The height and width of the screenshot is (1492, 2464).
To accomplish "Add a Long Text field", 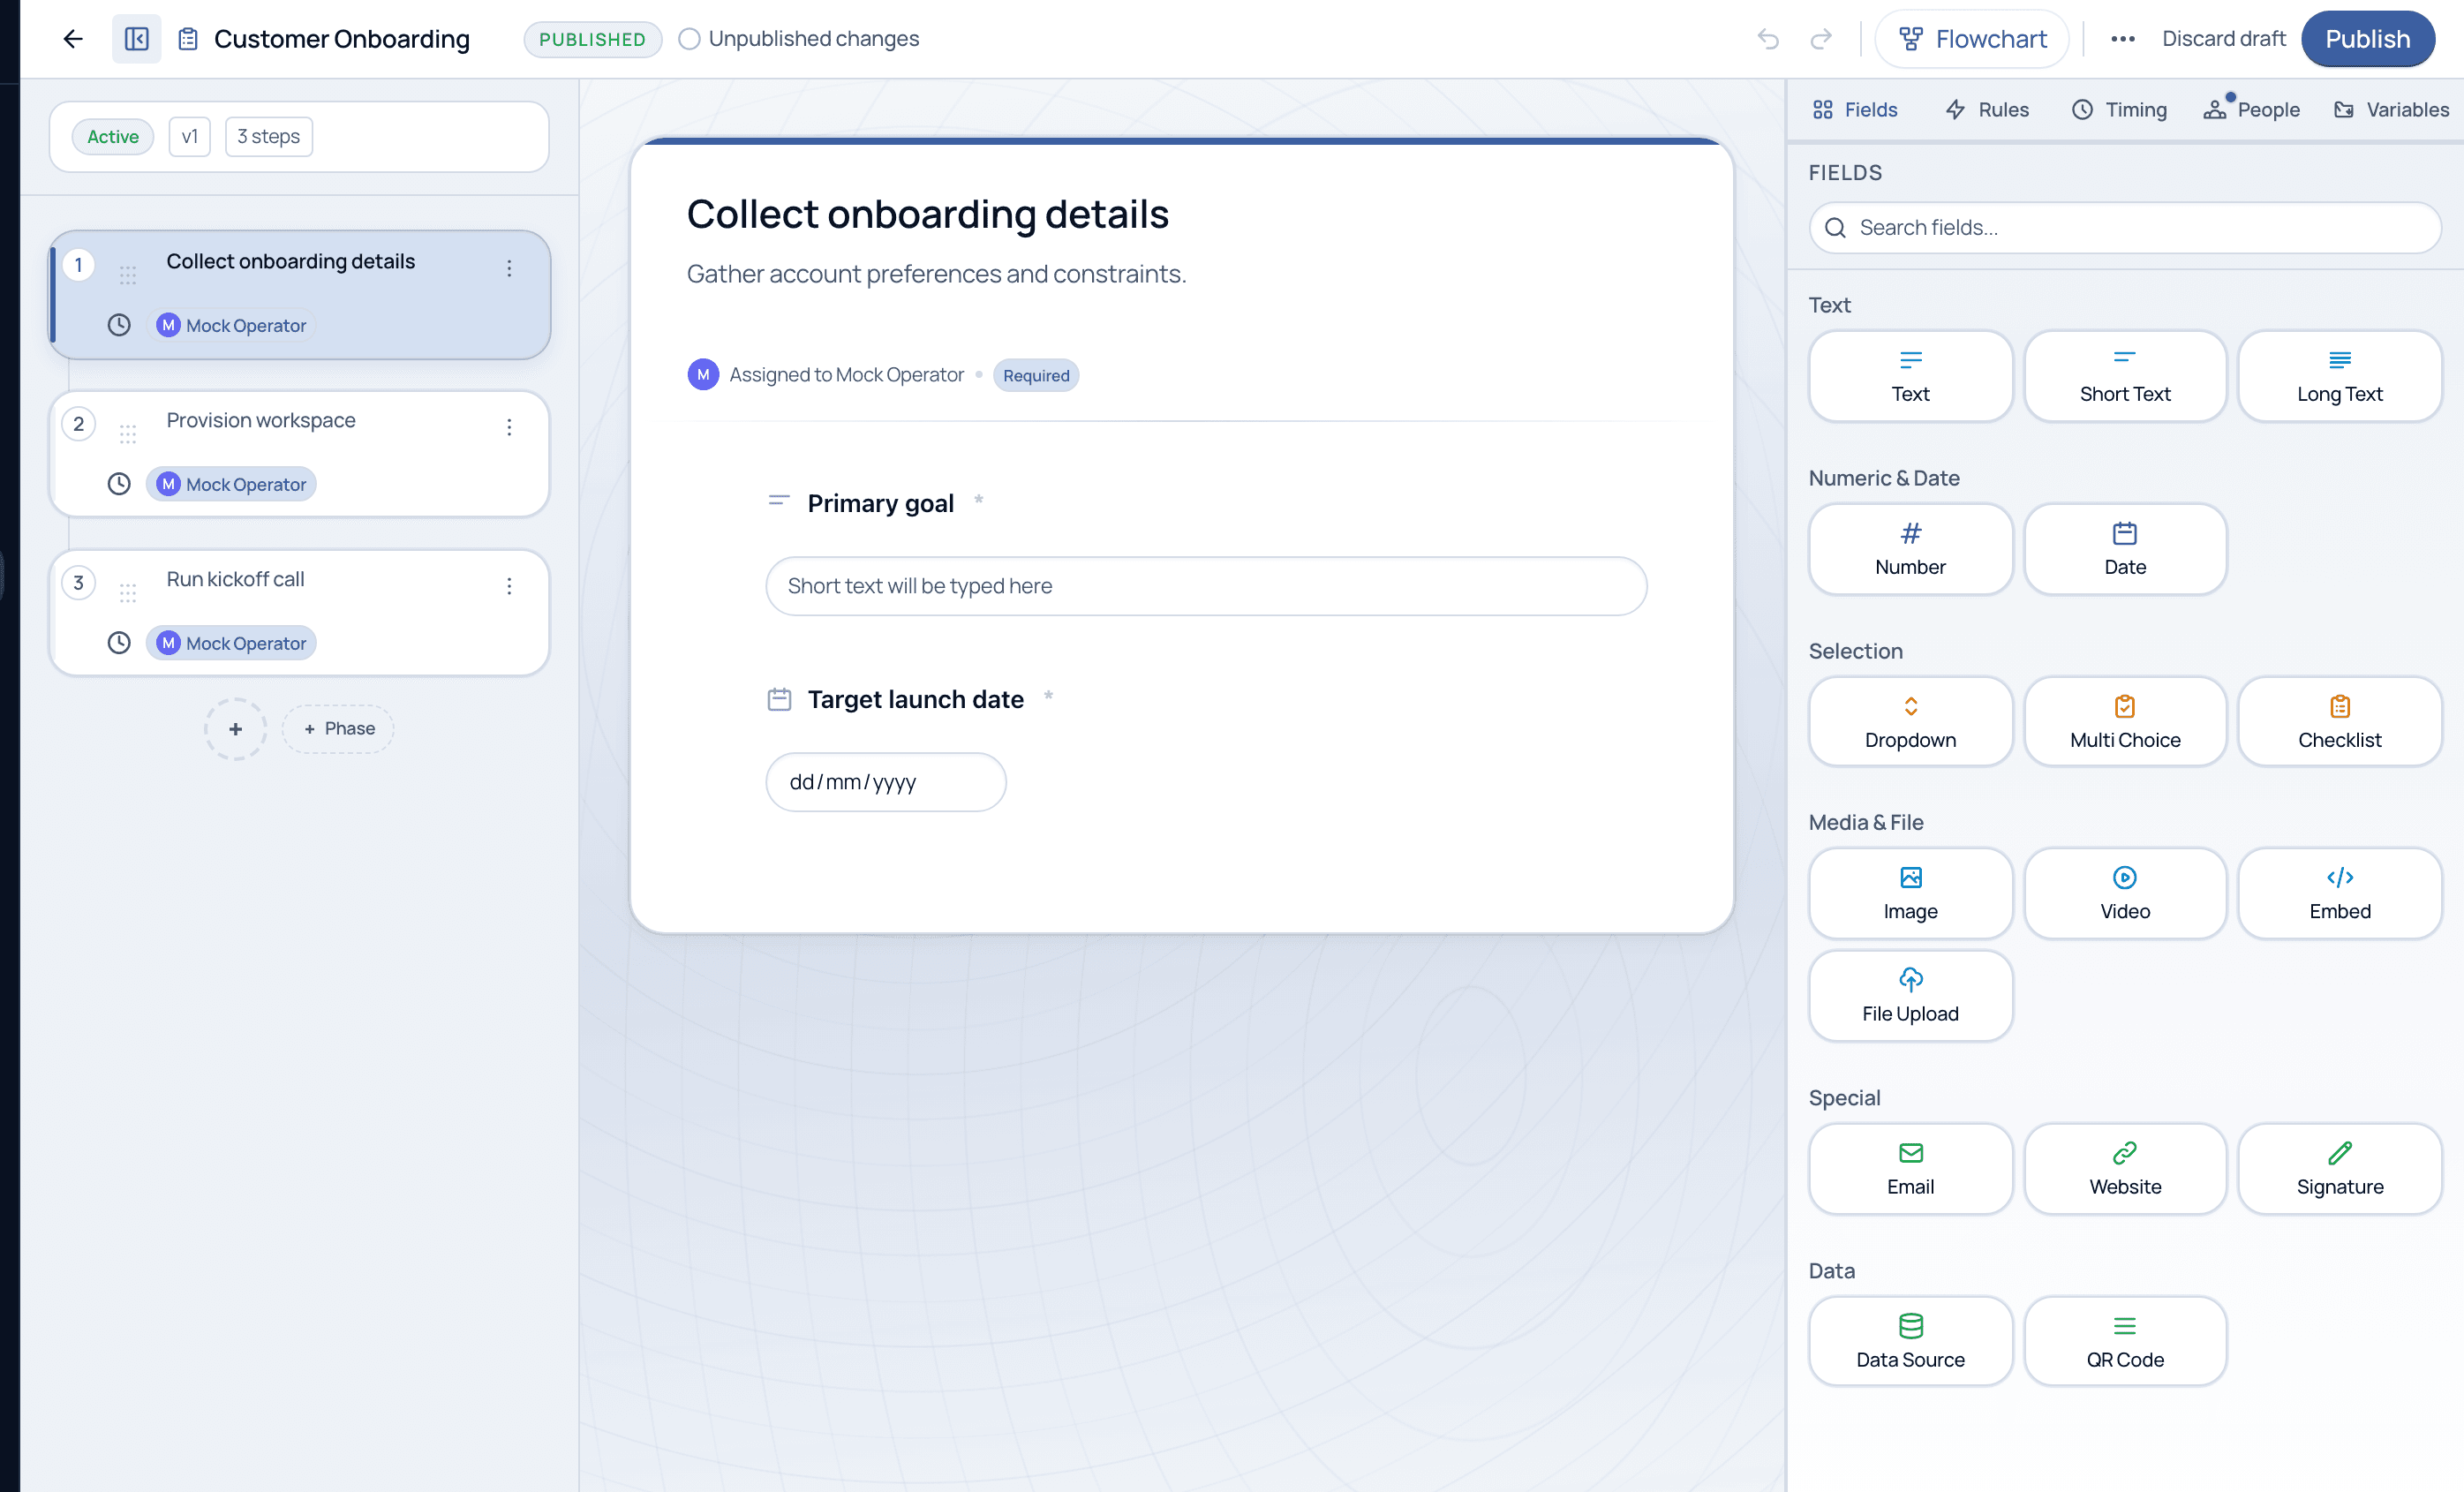I will pyautogui.click(x=2340, y=376).
